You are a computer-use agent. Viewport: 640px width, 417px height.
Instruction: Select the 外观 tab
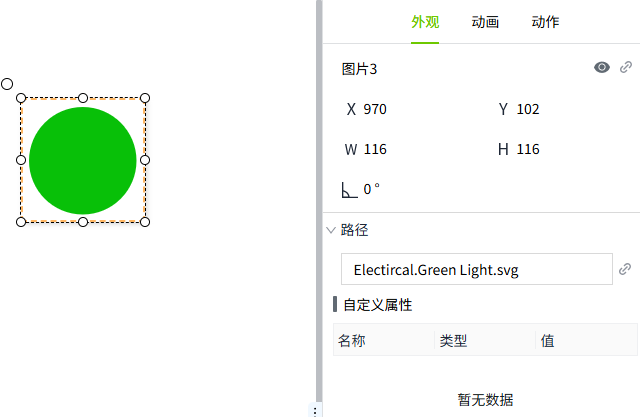[425, 22]
